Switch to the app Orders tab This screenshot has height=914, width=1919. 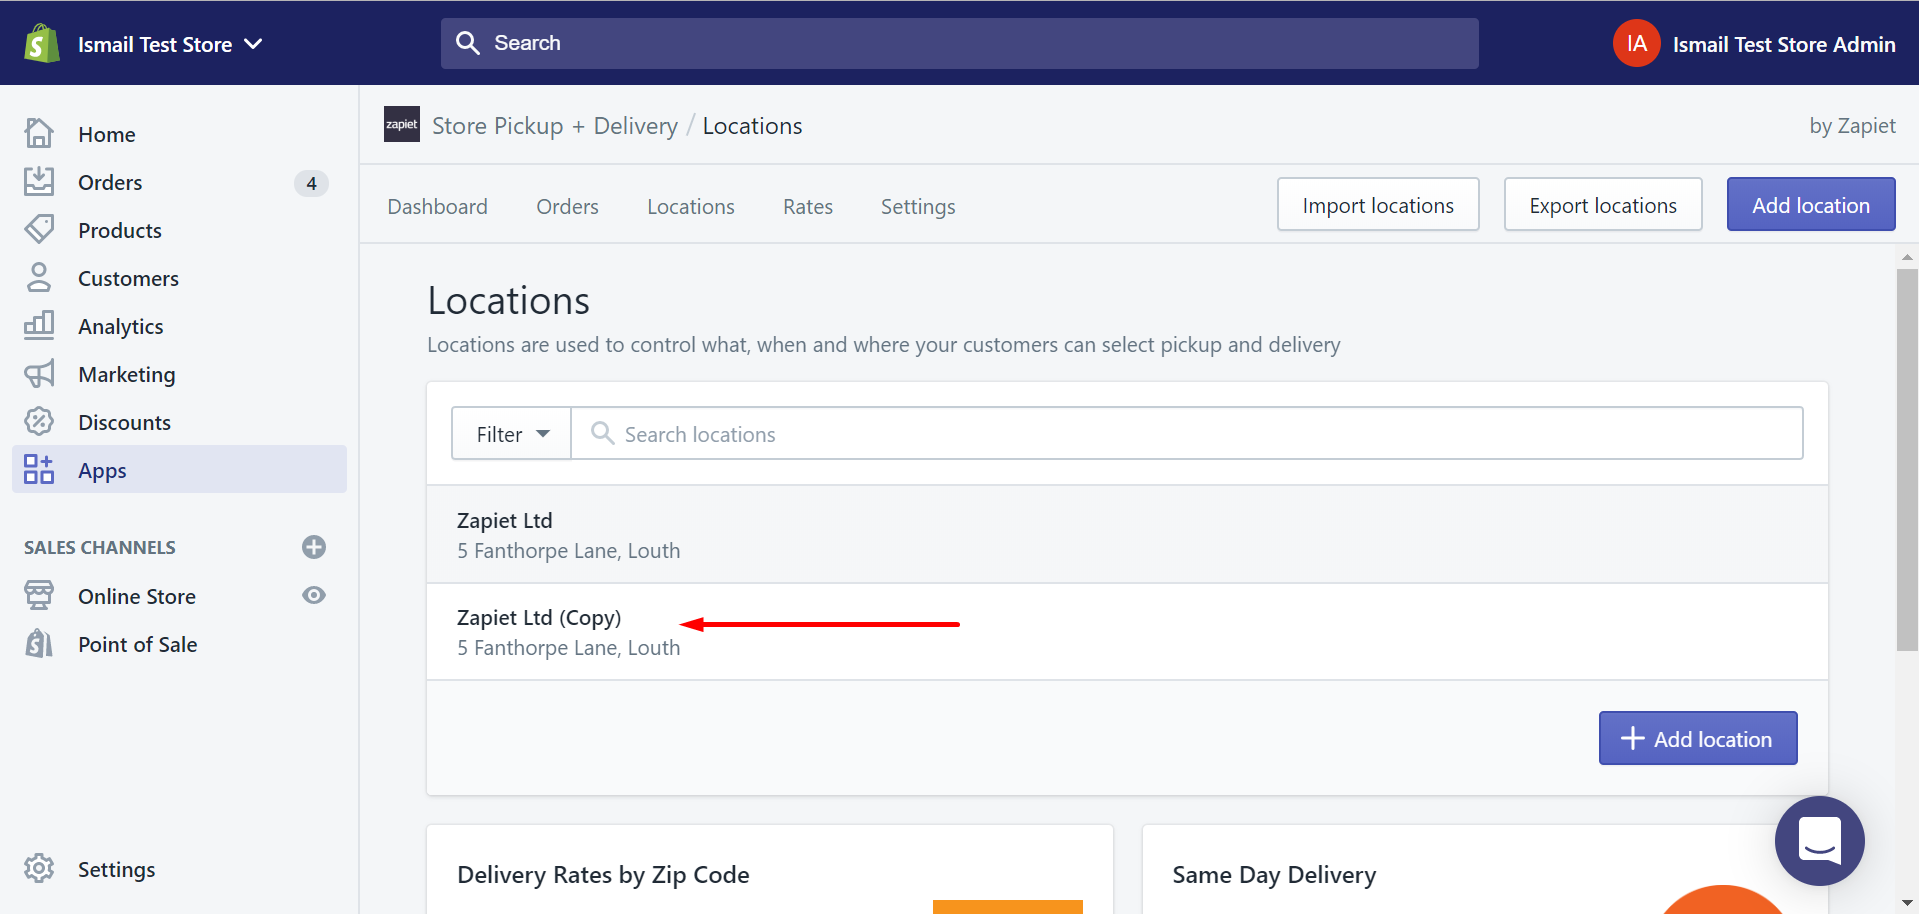567,206
